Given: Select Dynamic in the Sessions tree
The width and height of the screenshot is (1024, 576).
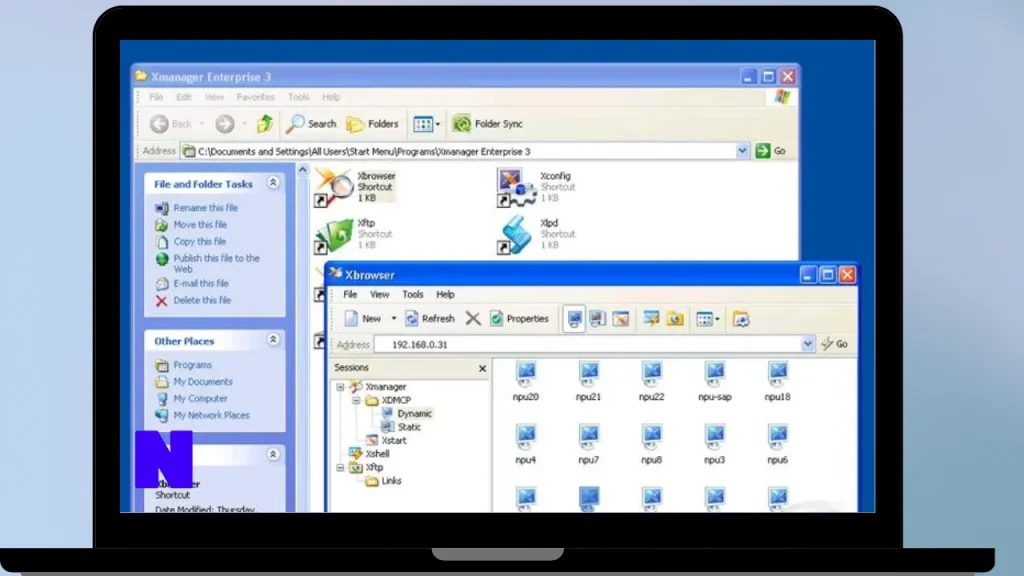Looking at the screenshot, I should [414, 413].
